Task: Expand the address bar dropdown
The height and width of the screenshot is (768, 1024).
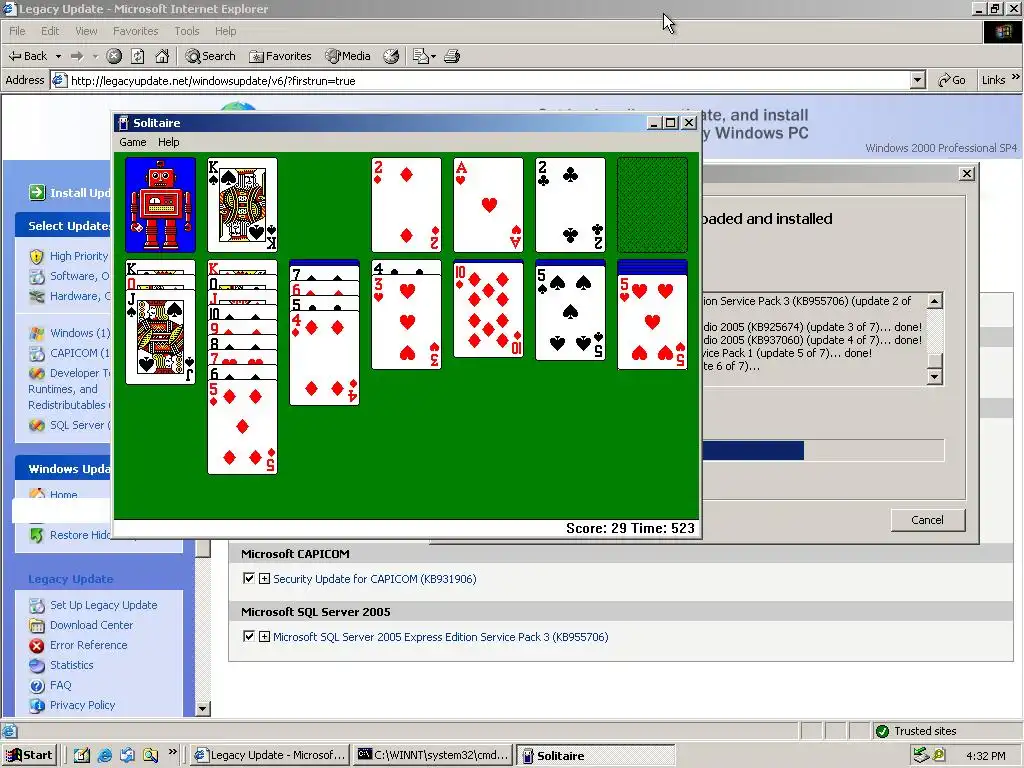Action: (x=918, y=80)
